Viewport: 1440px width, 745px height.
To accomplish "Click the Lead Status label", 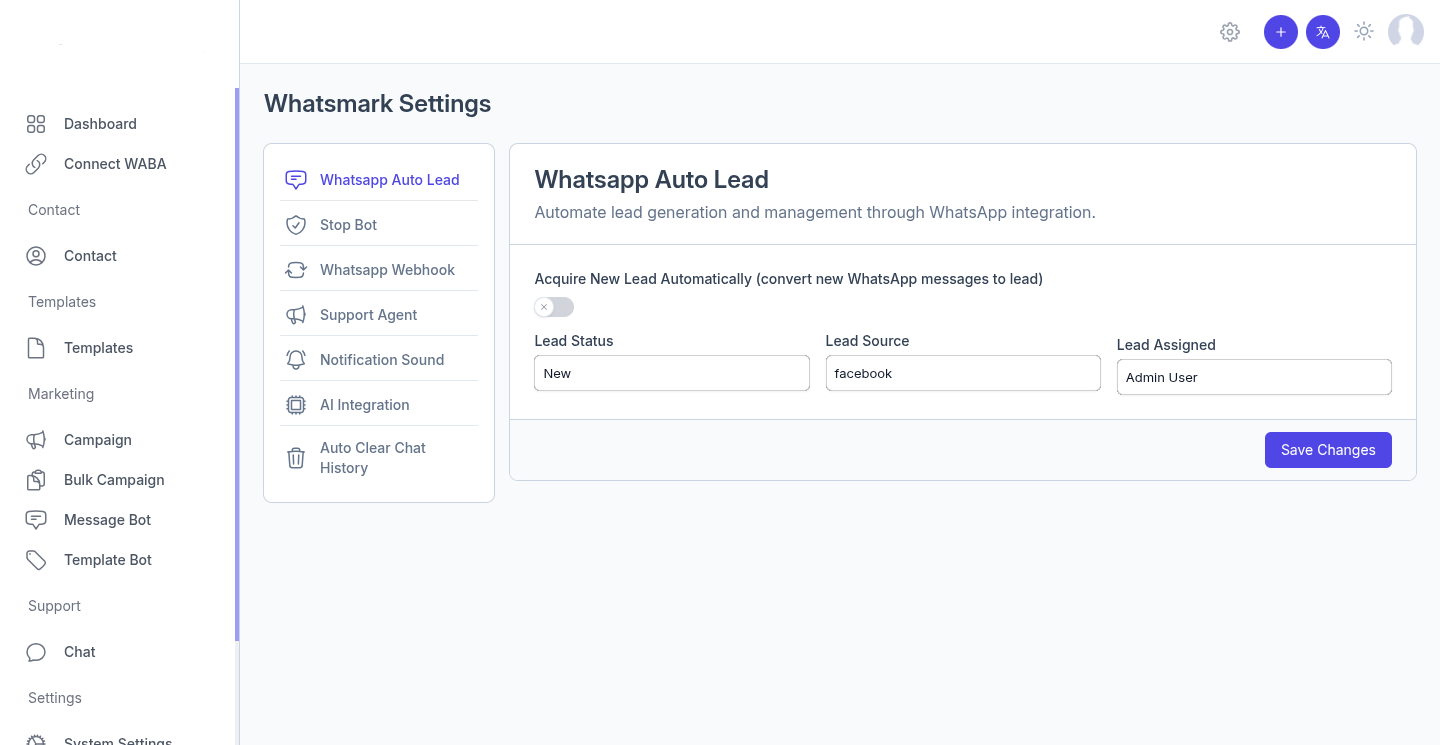I will tap(574, 341).
